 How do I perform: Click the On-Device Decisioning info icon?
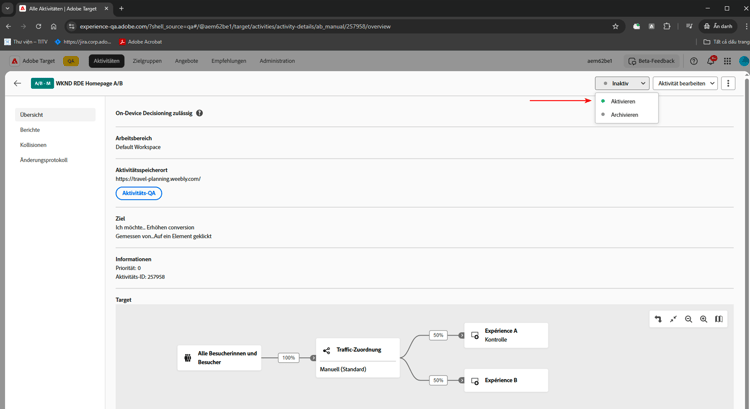tap(199, 113)
